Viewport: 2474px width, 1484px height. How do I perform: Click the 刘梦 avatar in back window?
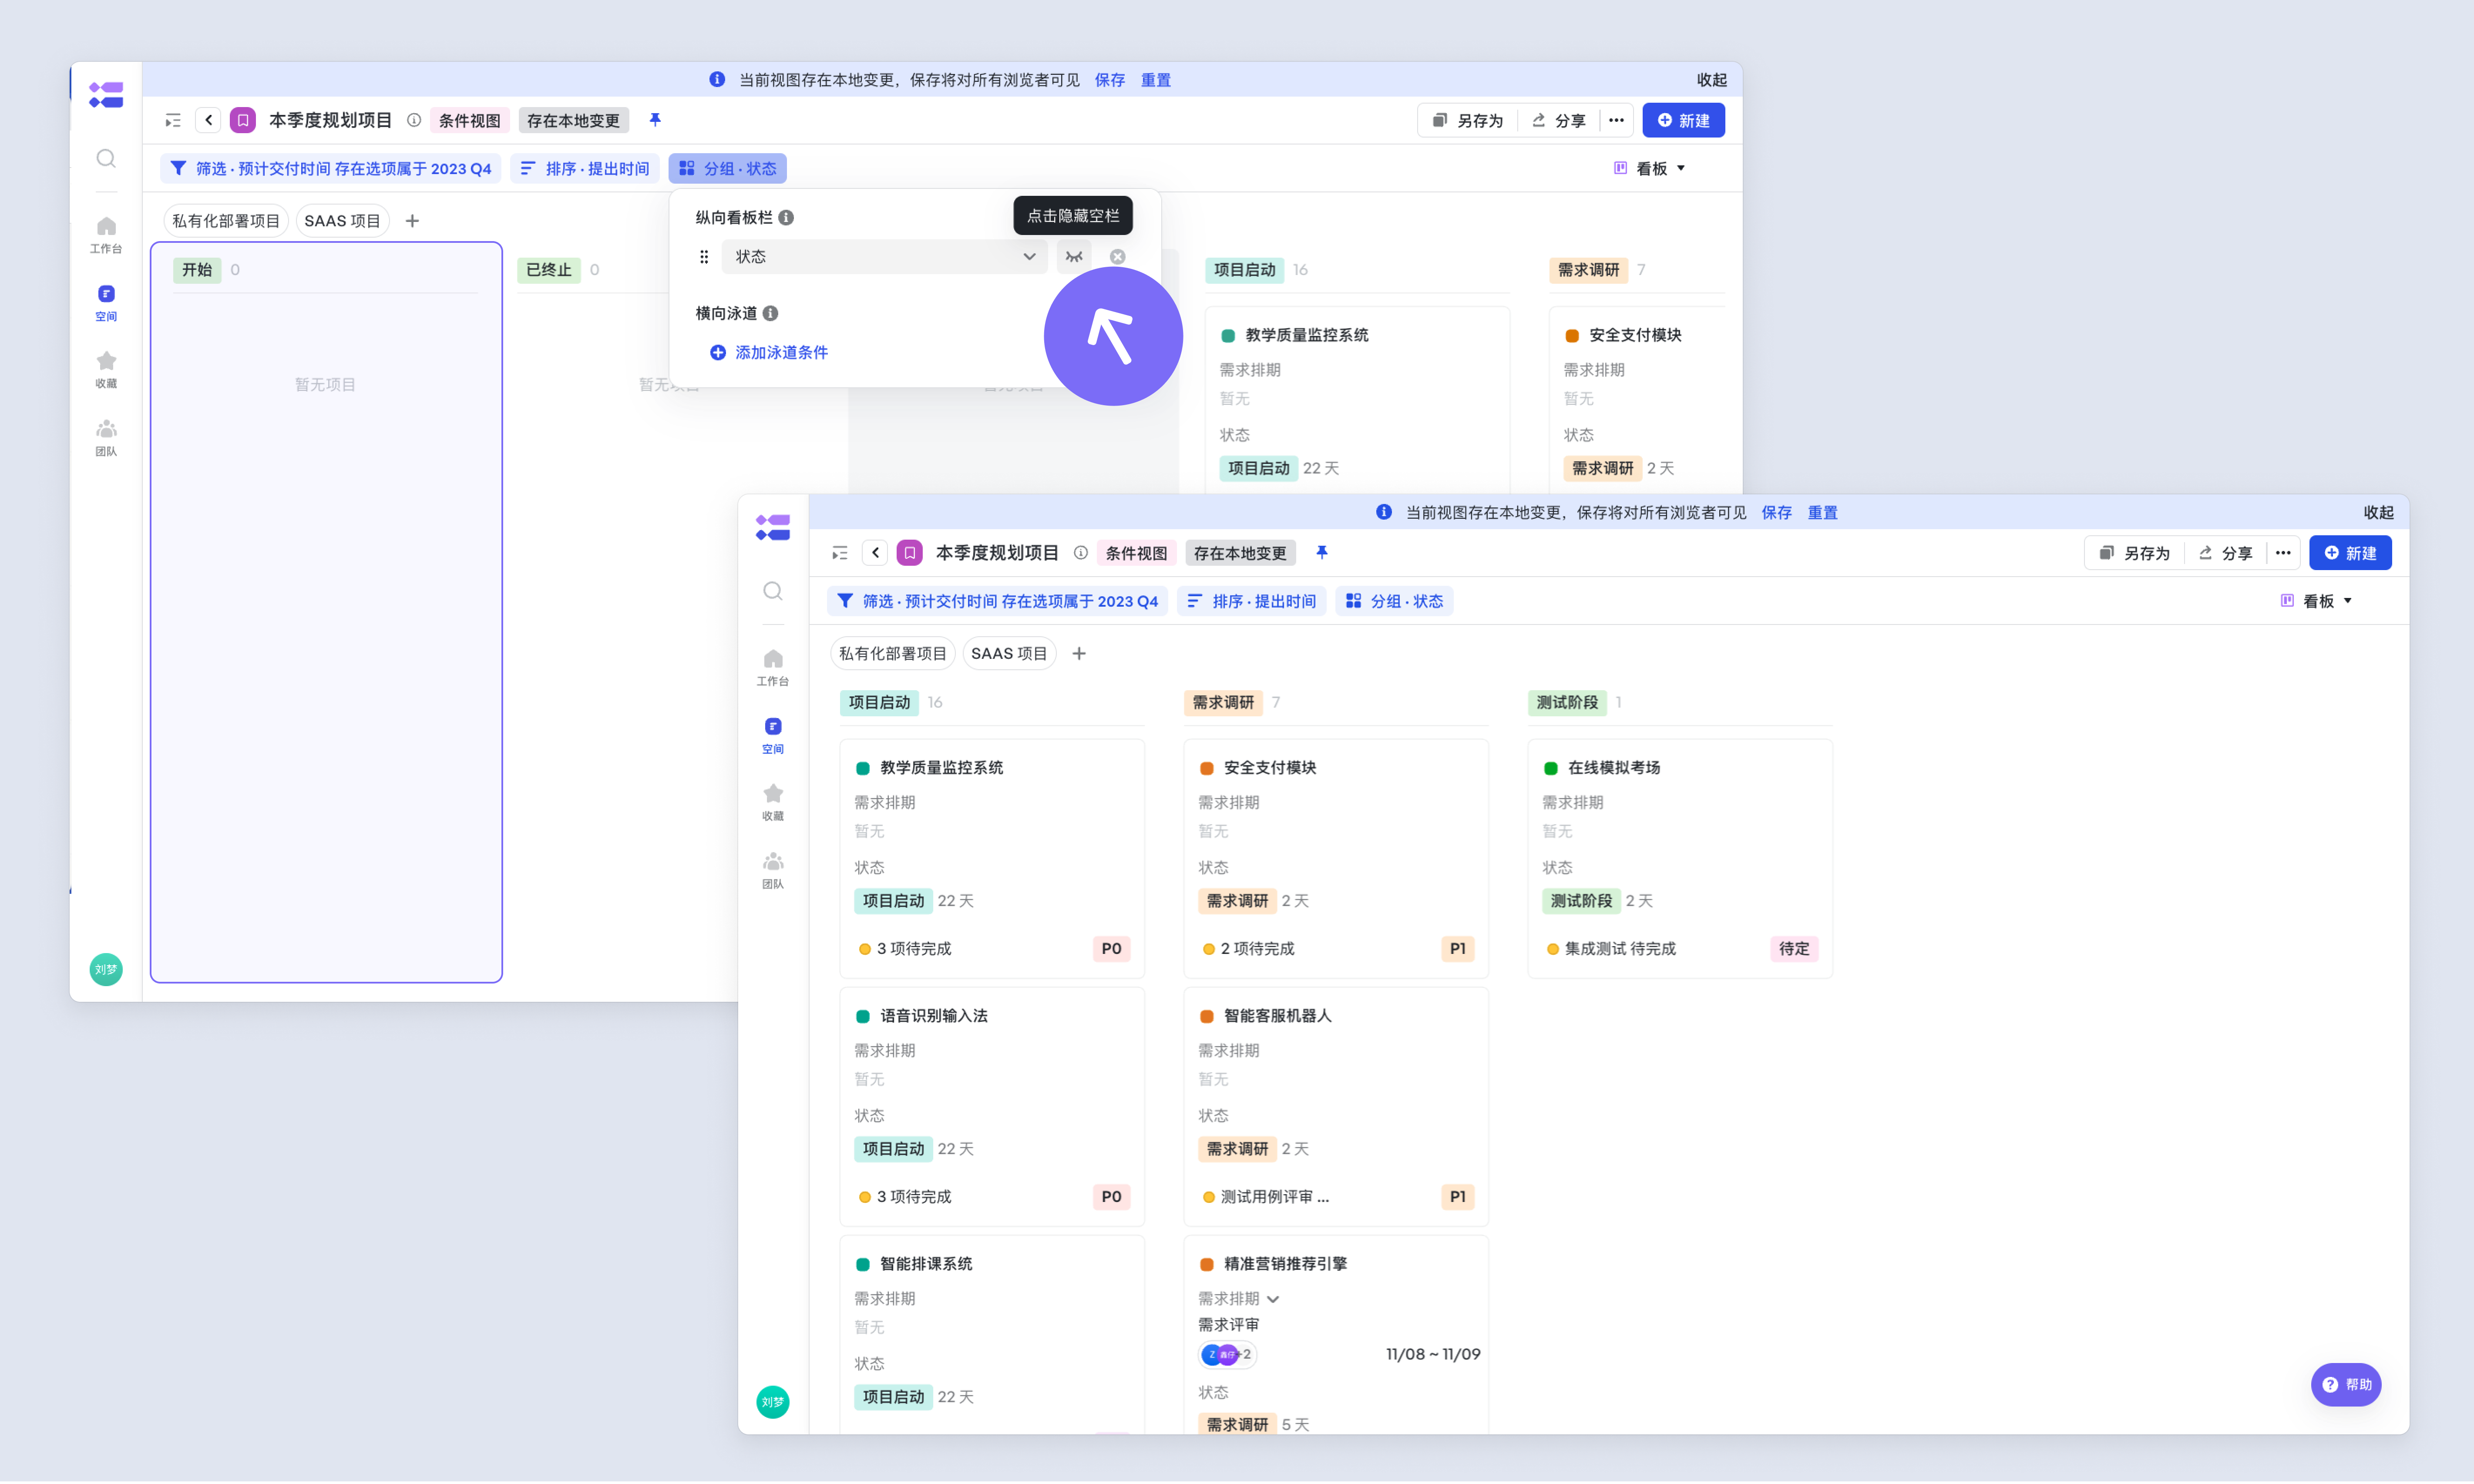click(x=106, y=969)
